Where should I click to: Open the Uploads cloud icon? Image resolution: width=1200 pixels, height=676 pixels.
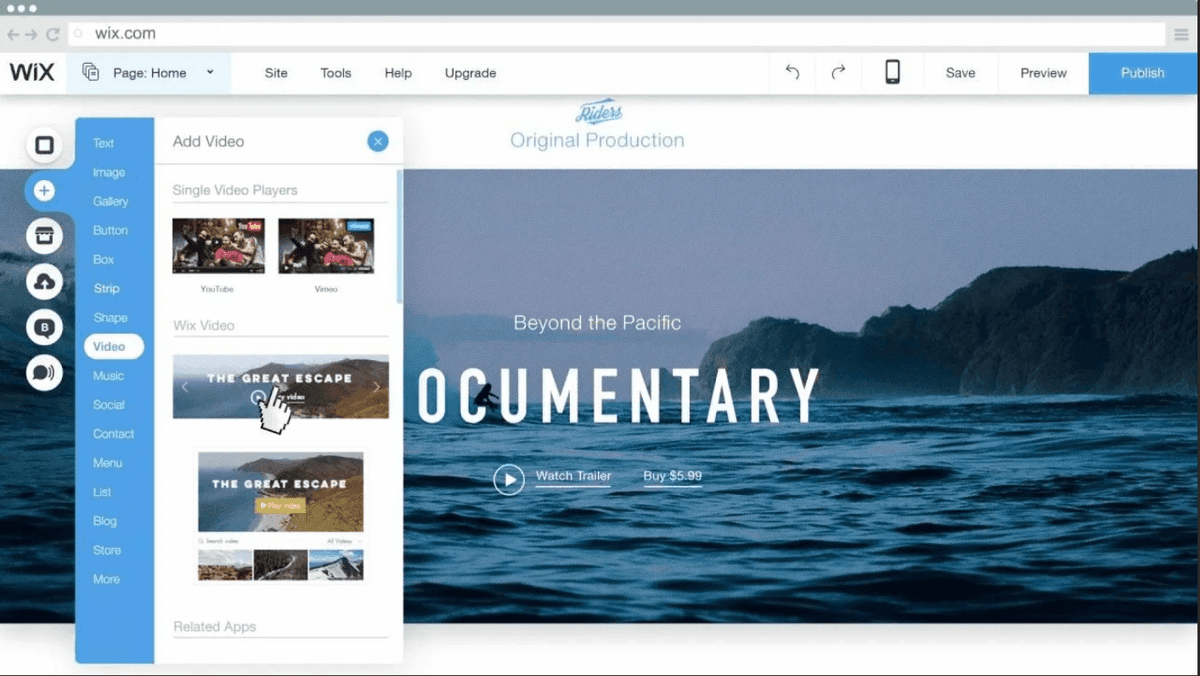[44, 283]
